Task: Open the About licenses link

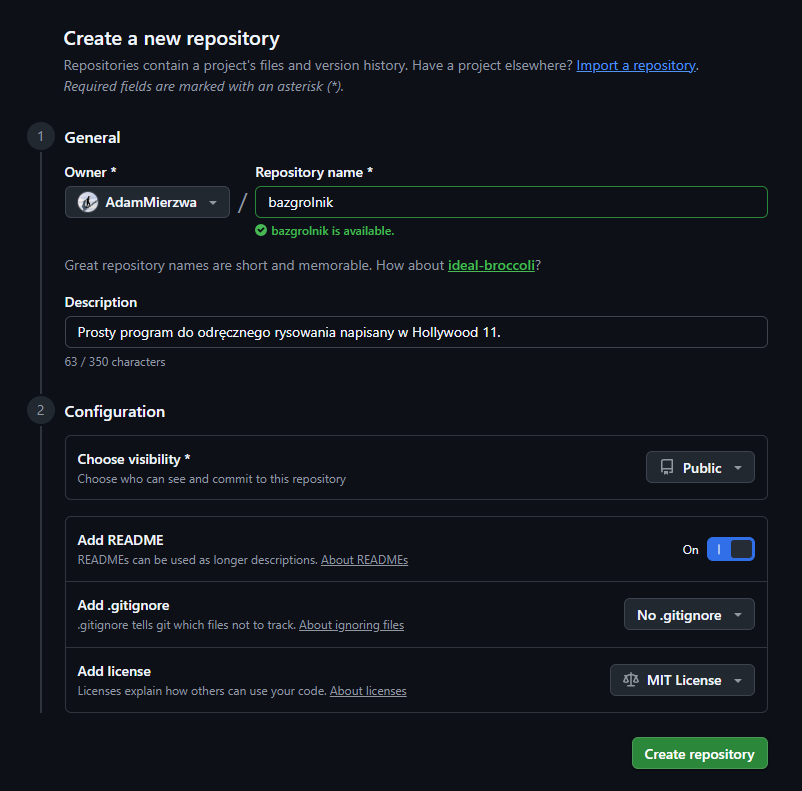Action: pos(368,691)
